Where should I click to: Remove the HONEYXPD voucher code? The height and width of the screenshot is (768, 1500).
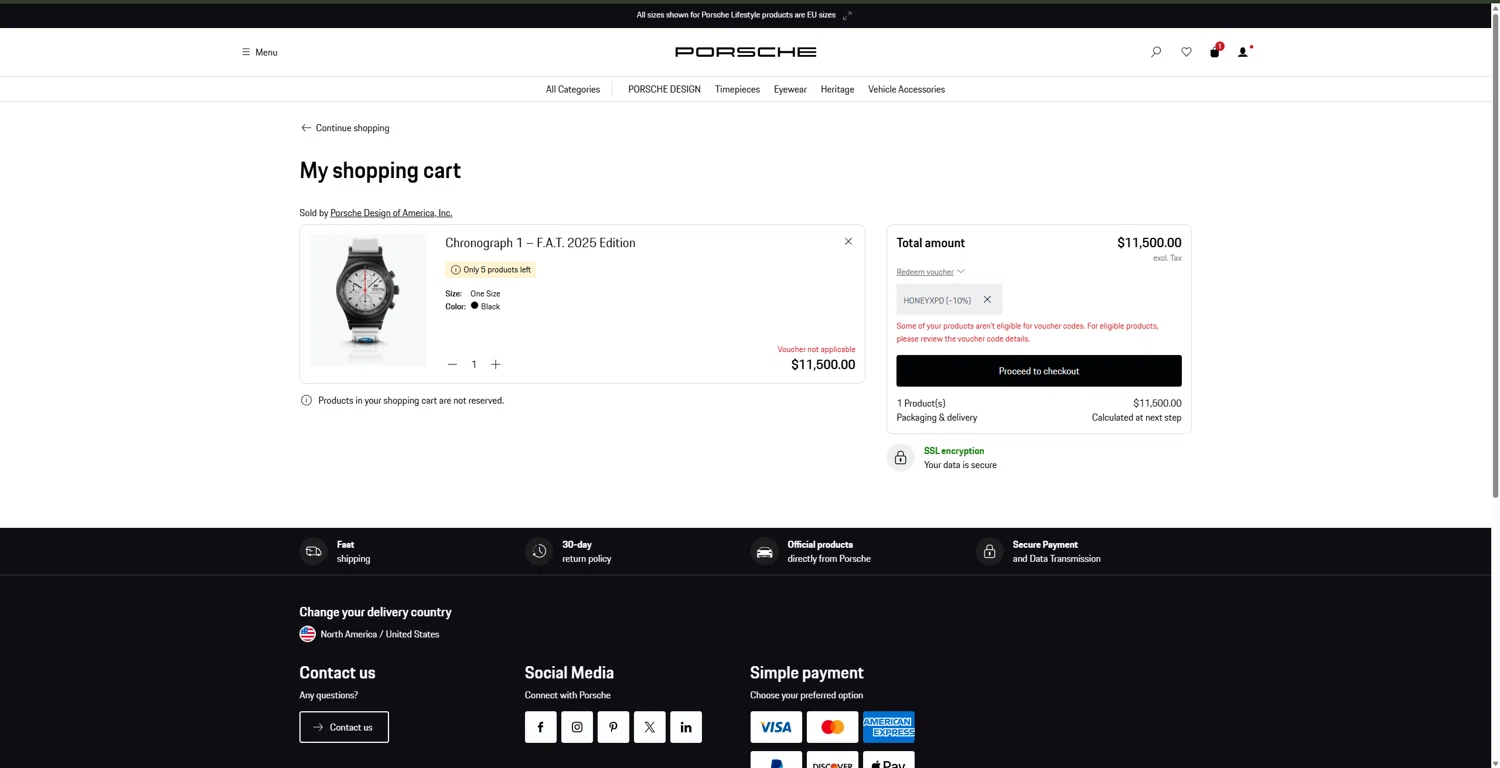pyautogui.click(x=987, y=300)
